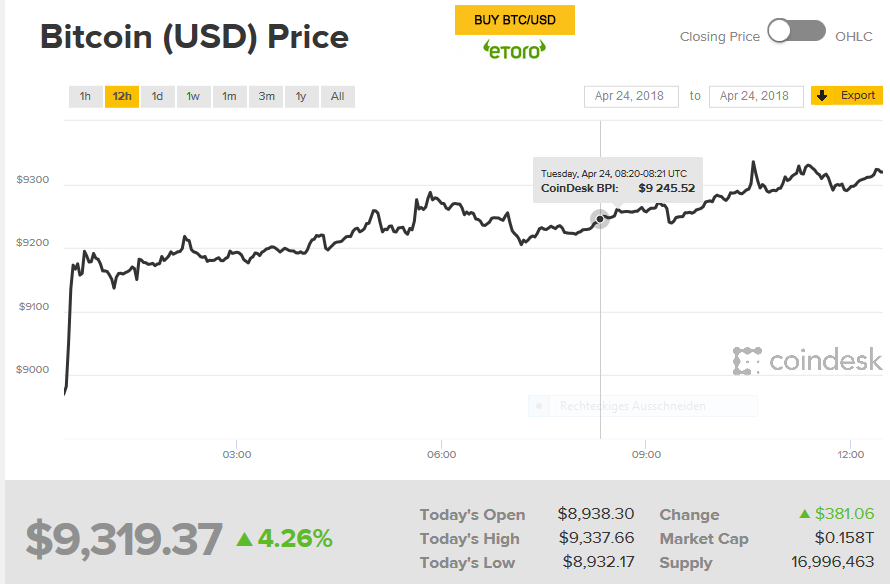Viewport: 890px width, 584px height.
Task: Choose the 1m time range
Action: point(230,97)
